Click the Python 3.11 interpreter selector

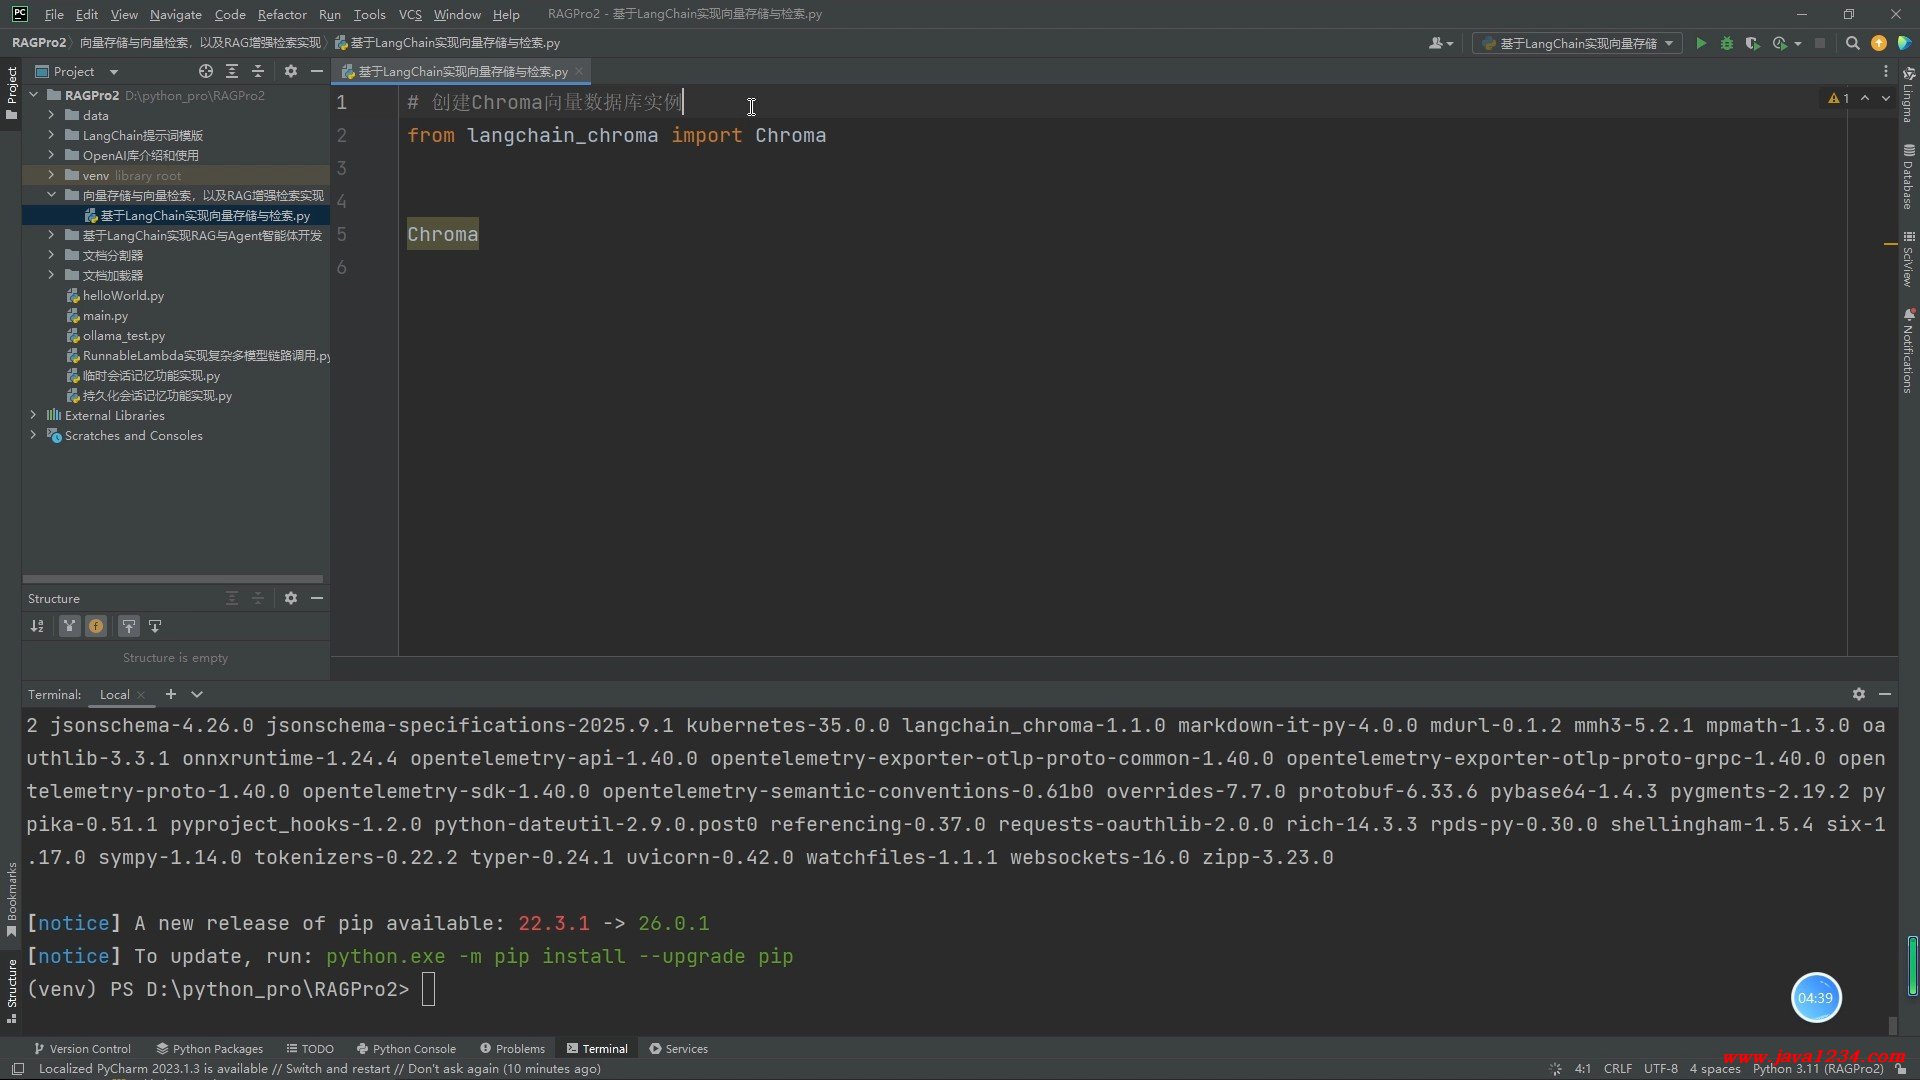(1817, 1068)
